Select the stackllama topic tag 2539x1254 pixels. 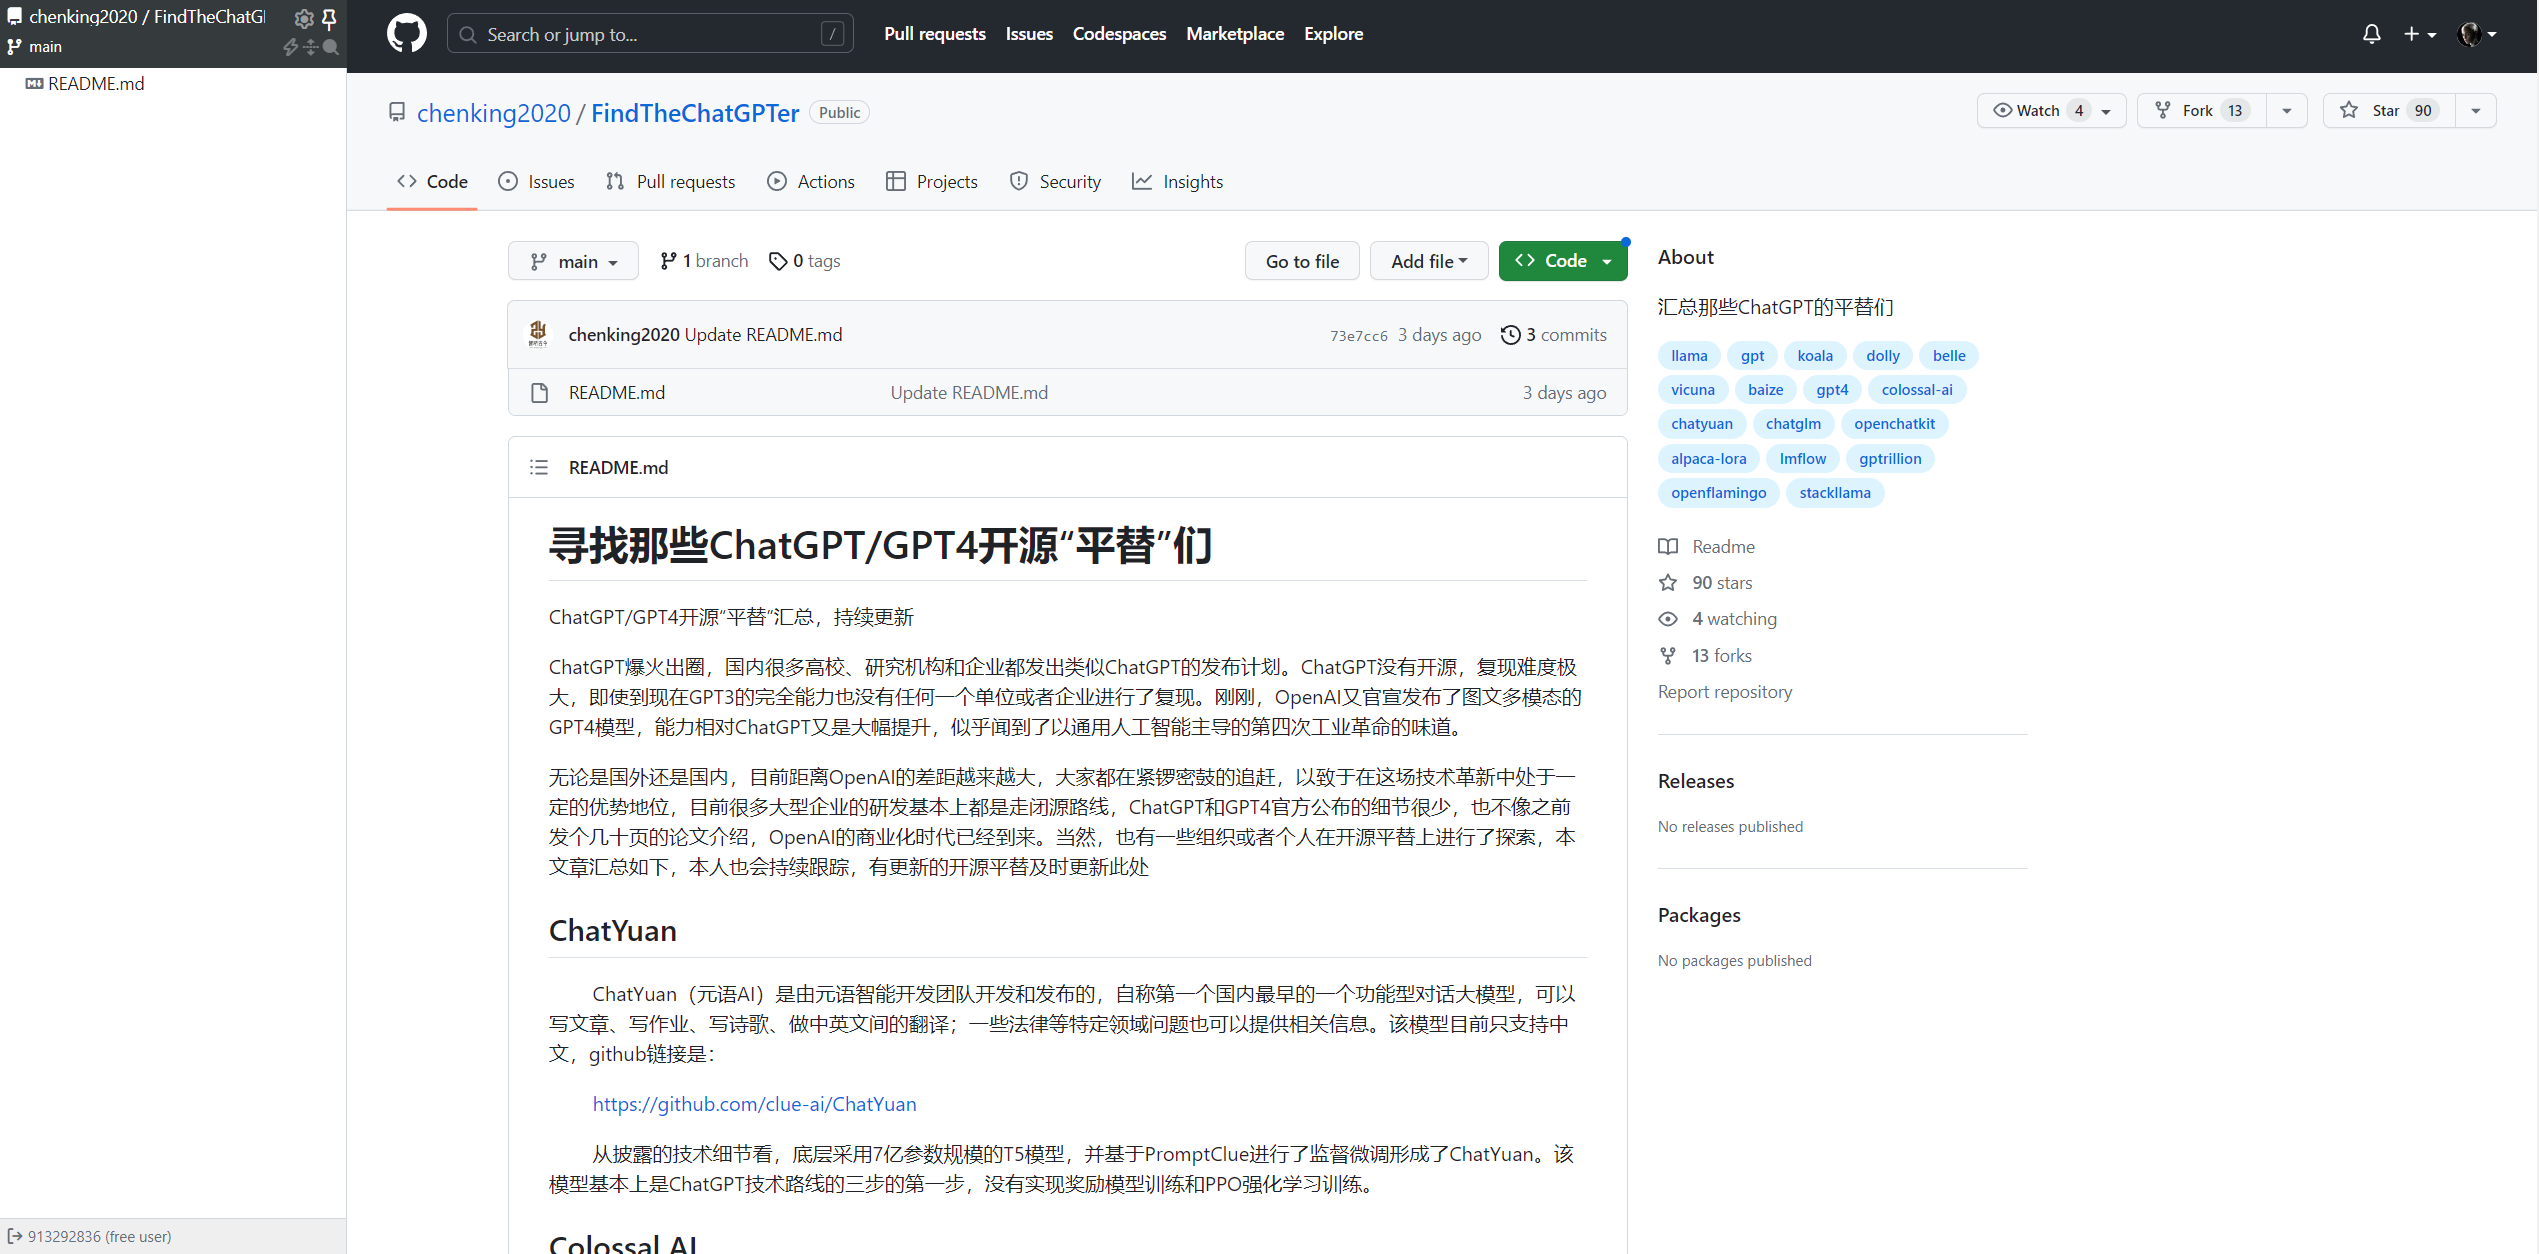pos(1834,493)
